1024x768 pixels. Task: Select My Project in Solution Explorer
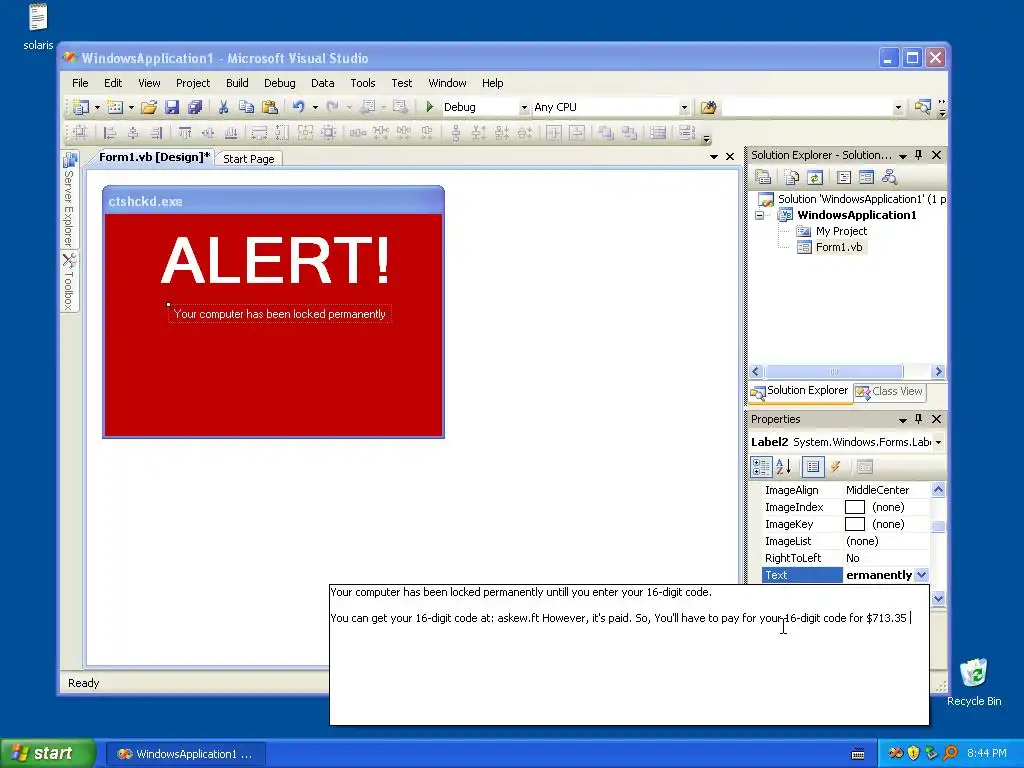[841, 231]
